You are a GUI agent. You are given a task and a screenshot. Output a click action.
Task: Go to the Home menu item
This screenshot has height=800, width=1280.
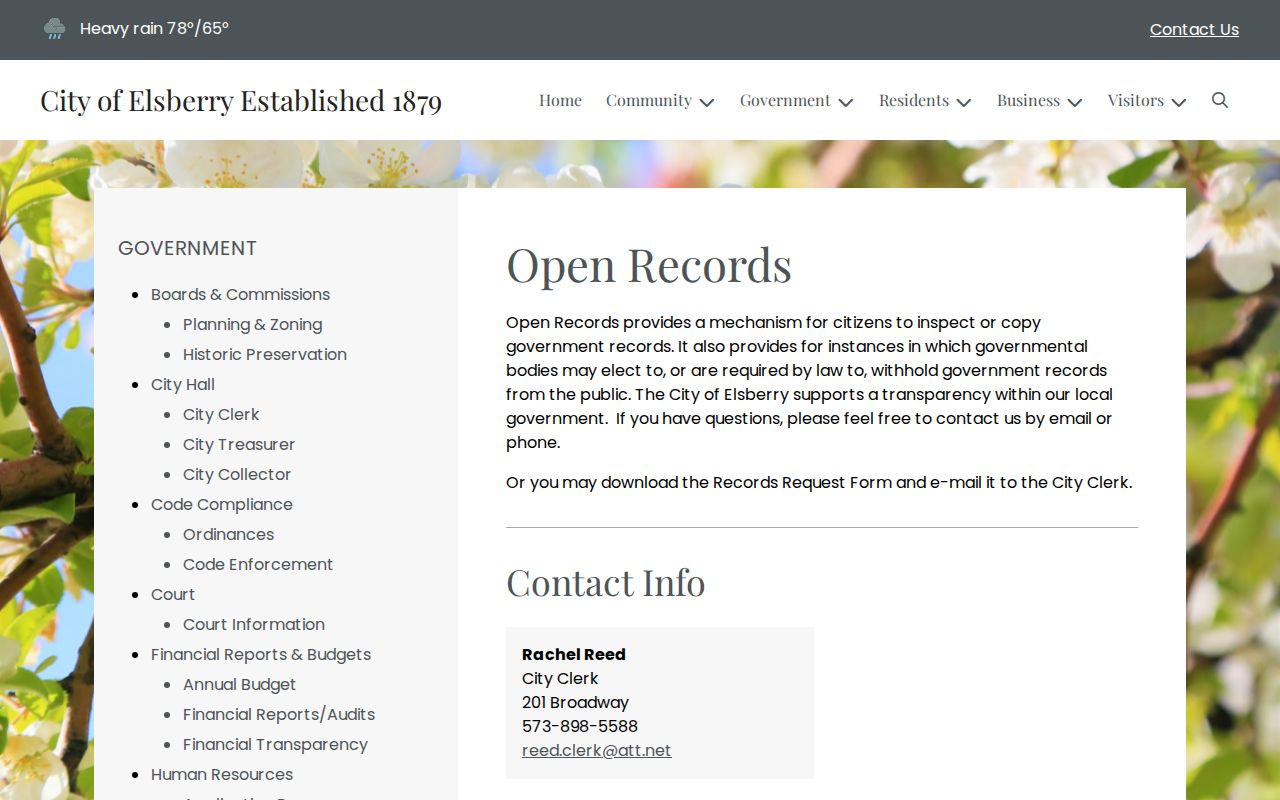click(x=560, y=100)
